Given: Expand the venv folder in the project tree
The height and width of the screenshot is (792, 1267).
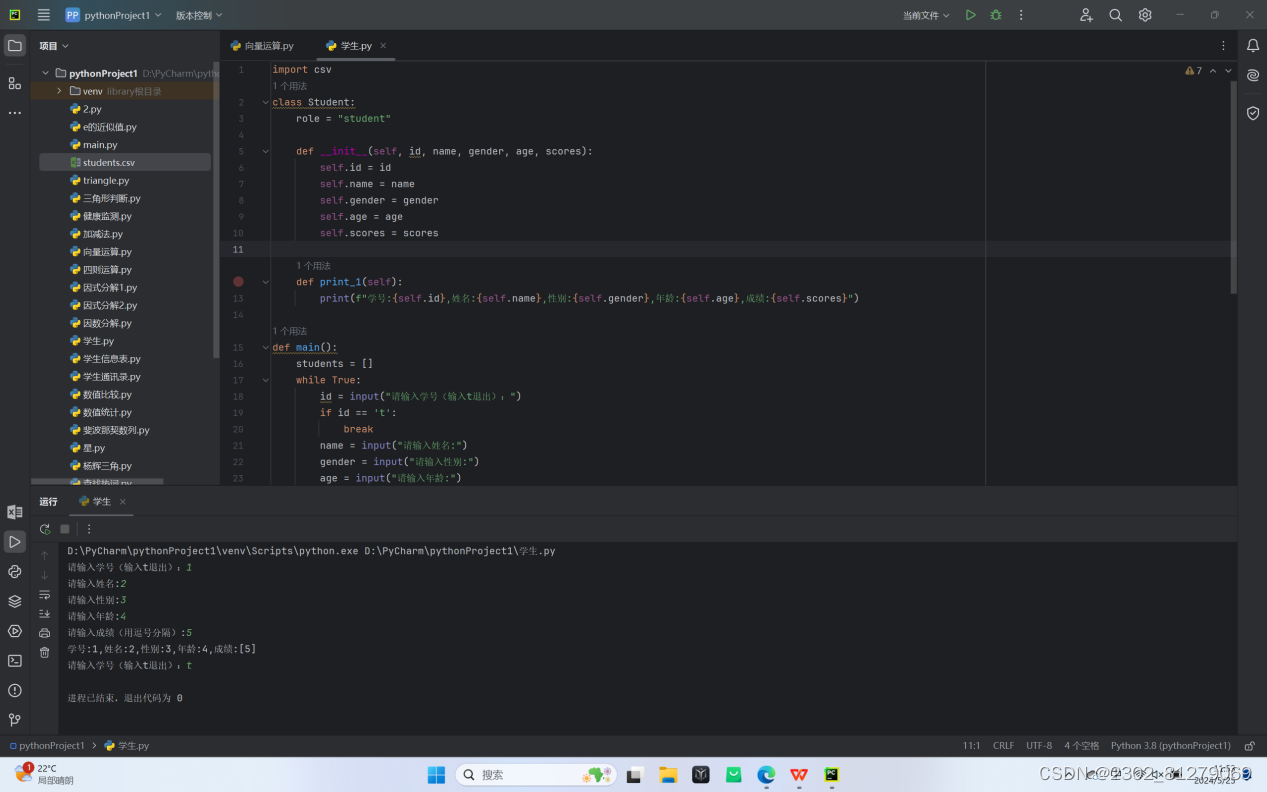Looking at the screenshot, I should click(58, 89).
